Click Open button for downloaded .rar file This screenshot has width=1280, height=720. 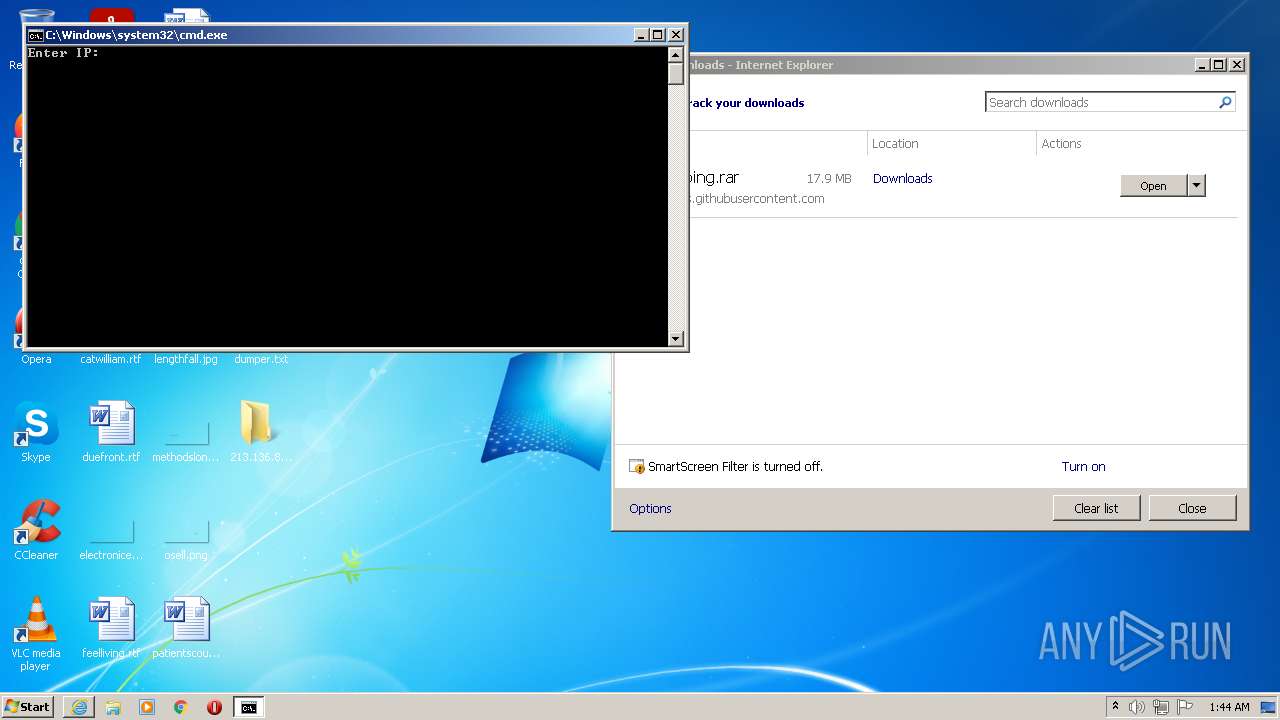point(1153,186)
